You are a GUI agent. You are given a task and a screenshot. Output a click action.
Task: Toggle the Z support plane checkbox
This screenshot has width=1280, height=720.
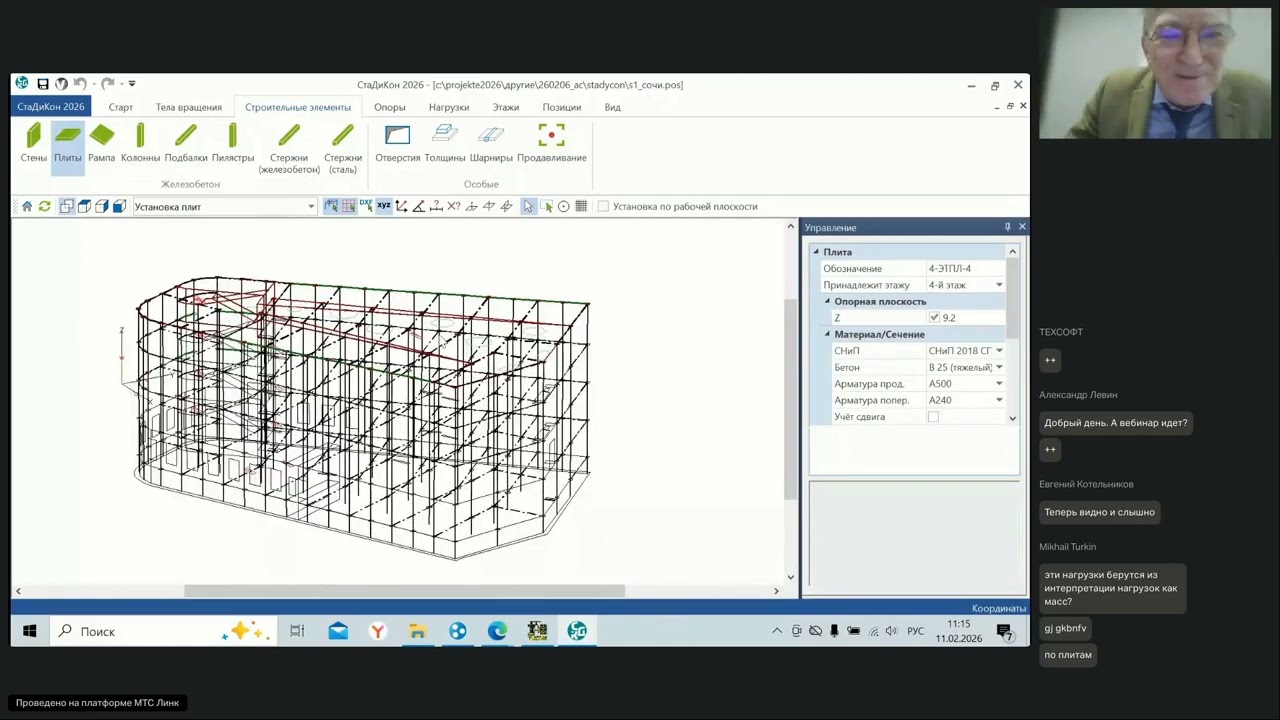(x=934, y=318)
